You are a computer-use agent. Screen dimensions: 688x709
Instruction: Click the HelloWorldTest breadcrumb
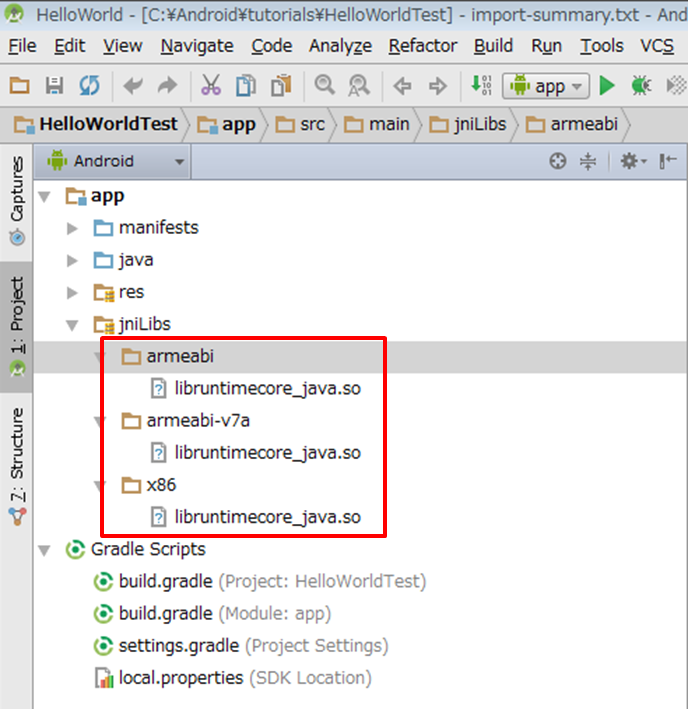96,124
